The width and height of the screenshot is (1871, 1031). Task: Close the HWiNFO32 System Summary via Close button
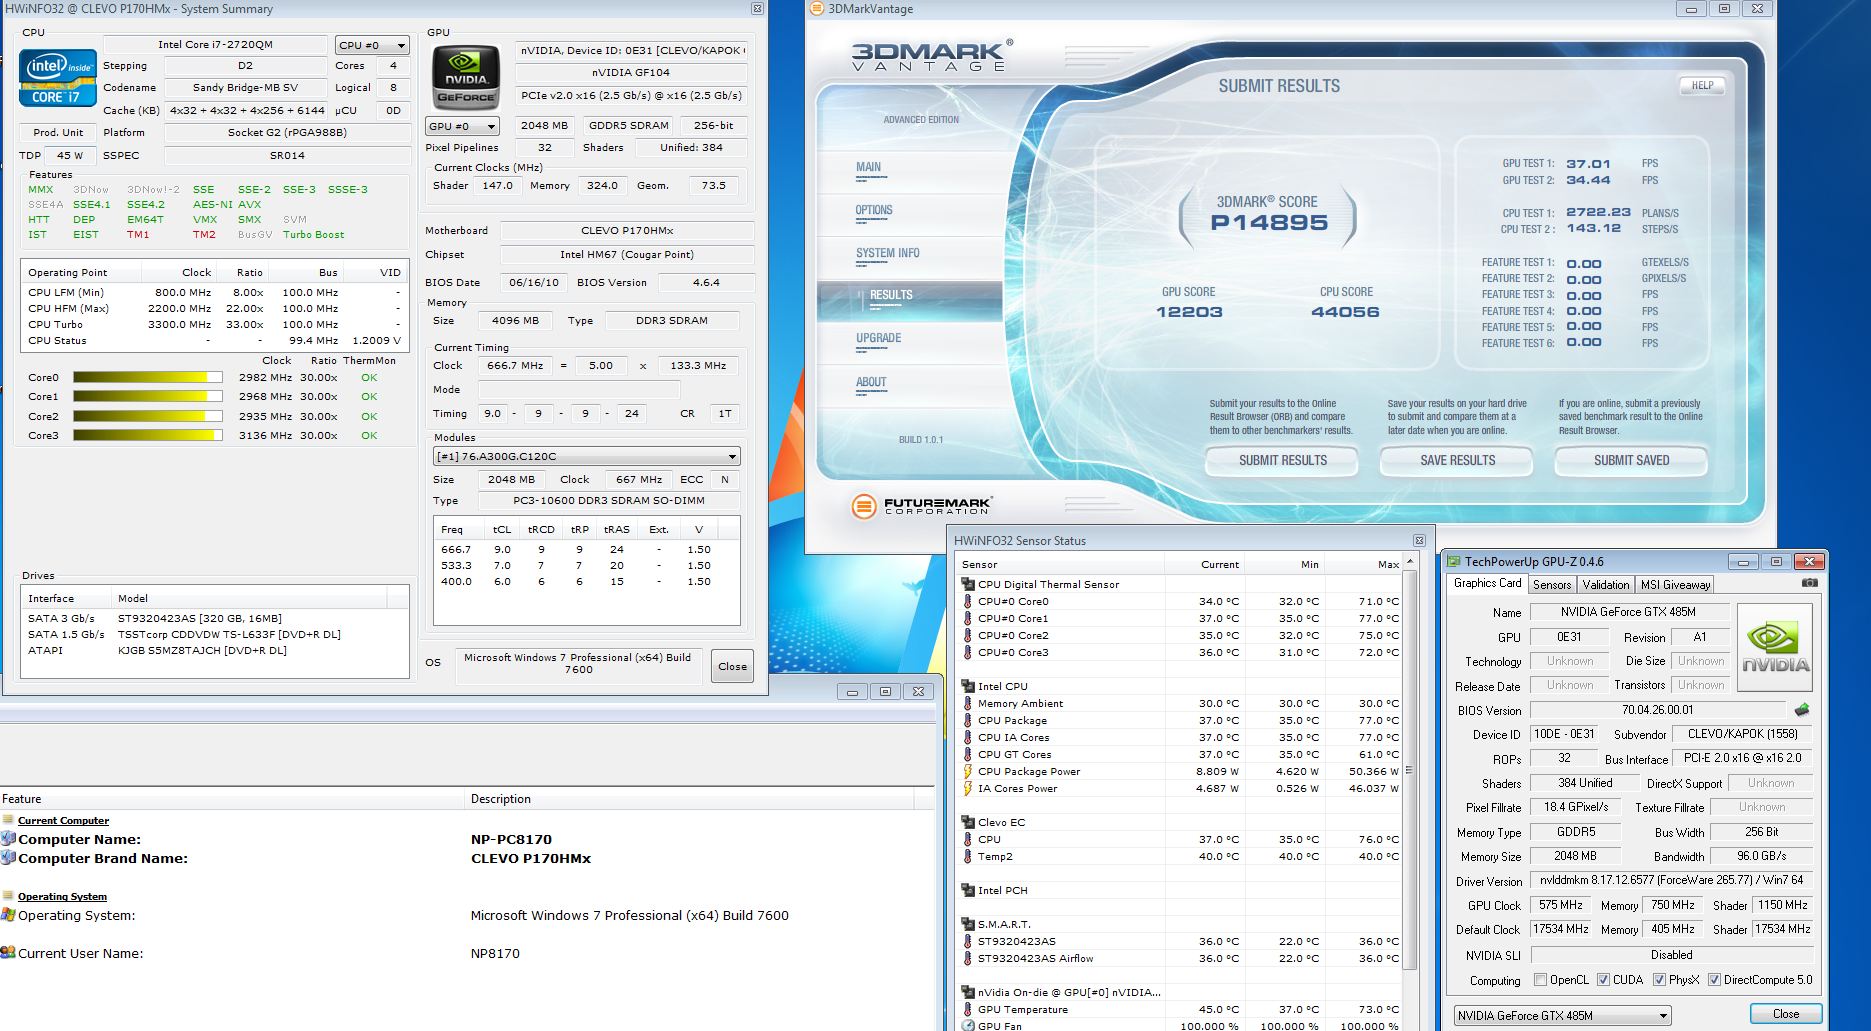pyautogui.click(x=732, y=667)
